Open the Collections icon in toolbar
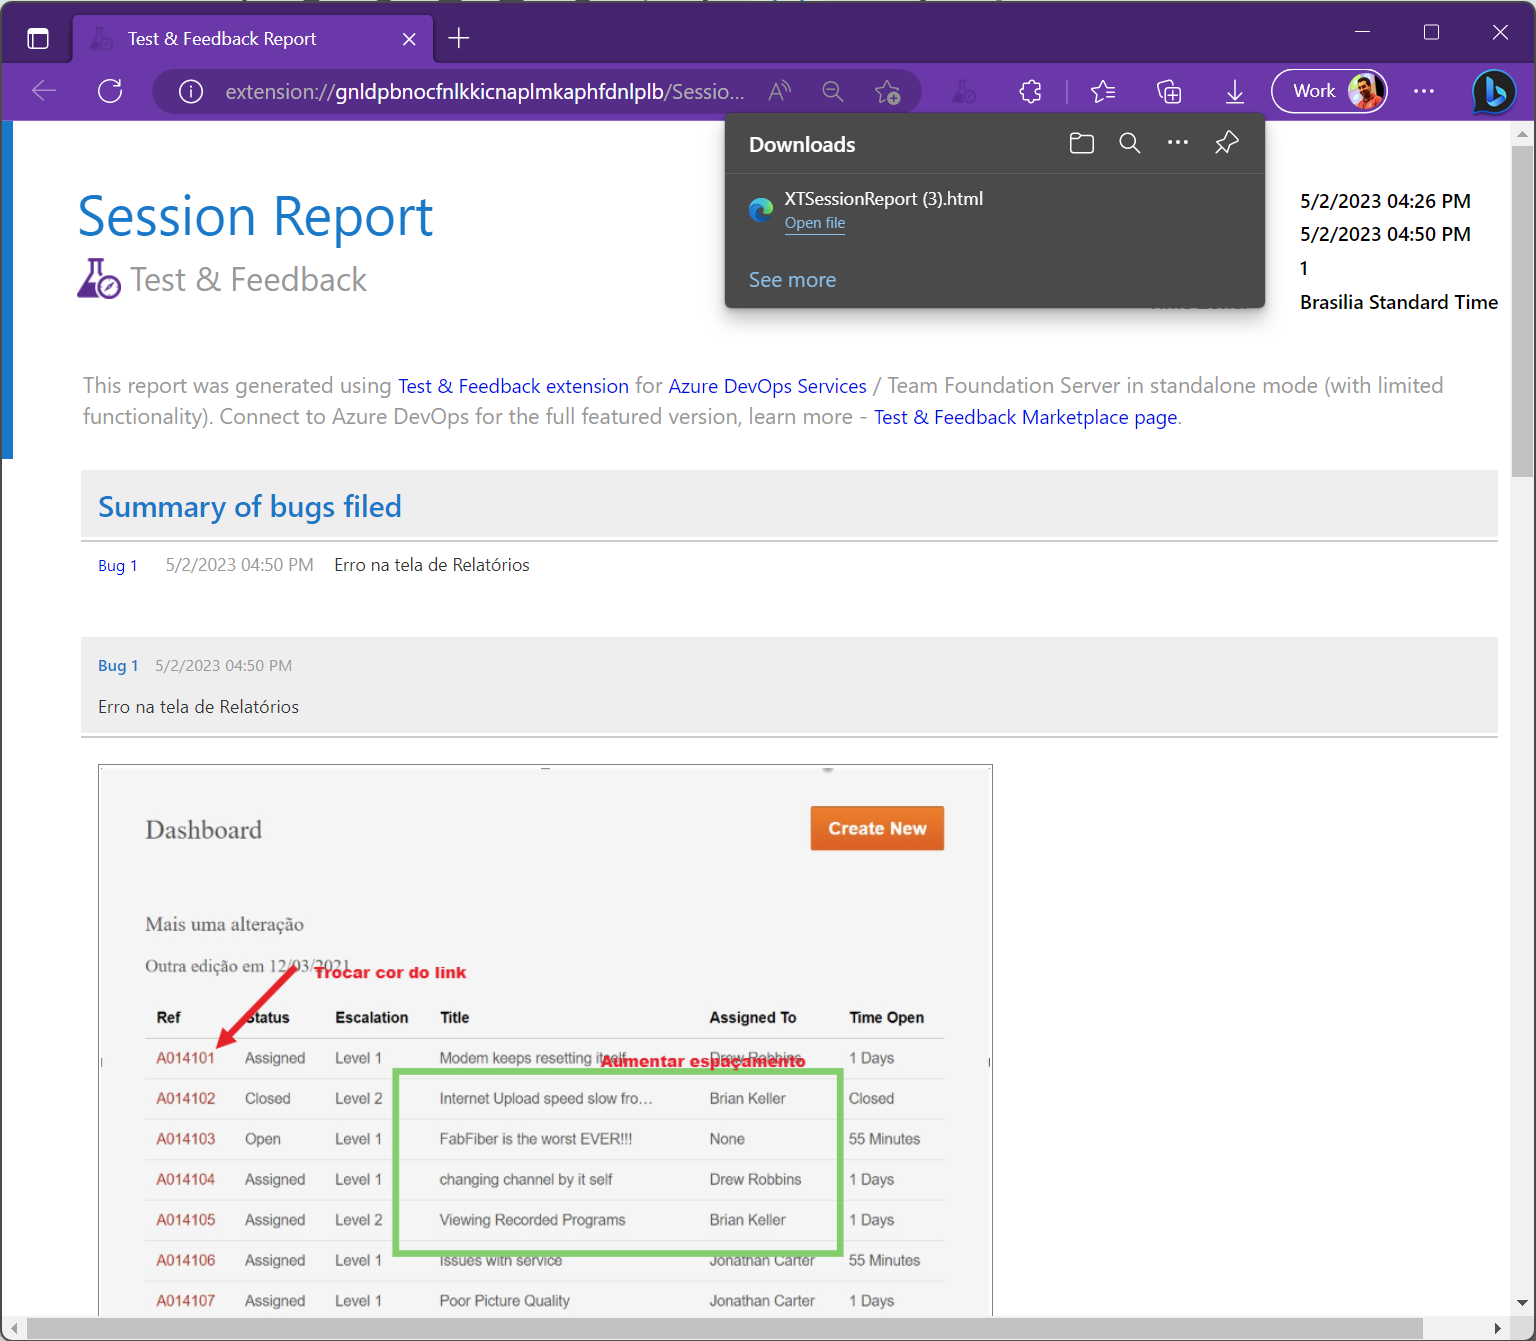The width and height of the screenshot is (1536, 1341). (x=1169, y=92)
